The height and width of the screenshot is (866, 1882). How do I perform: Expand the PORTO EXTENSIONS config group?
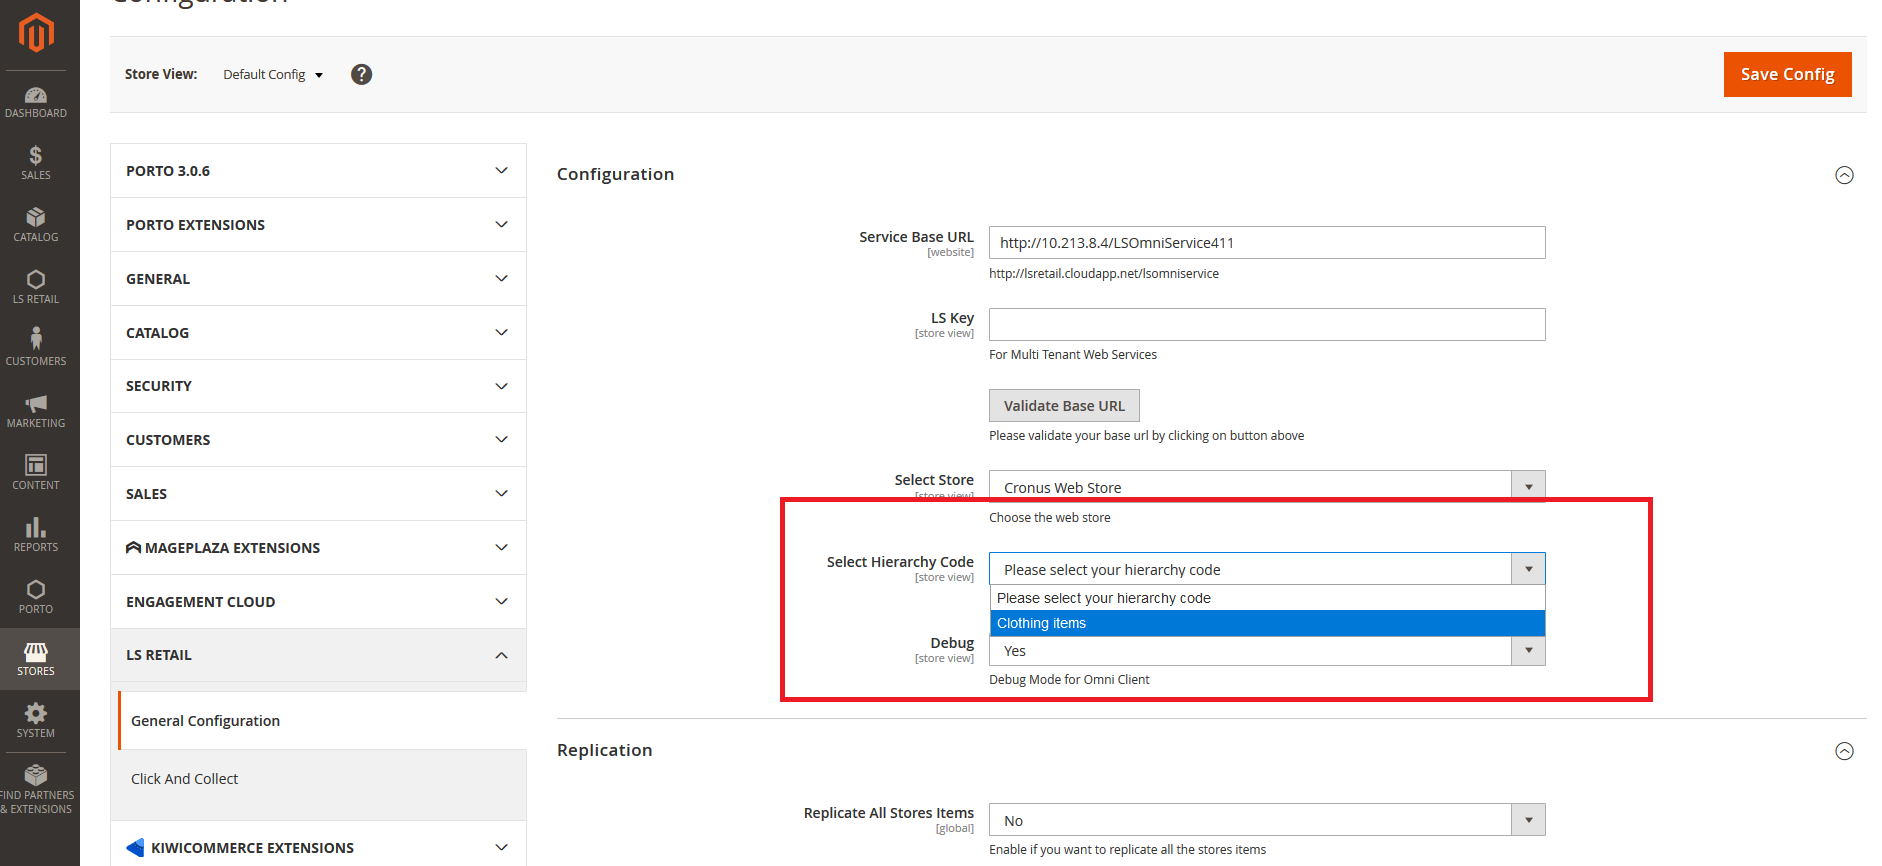click(318, 225)
